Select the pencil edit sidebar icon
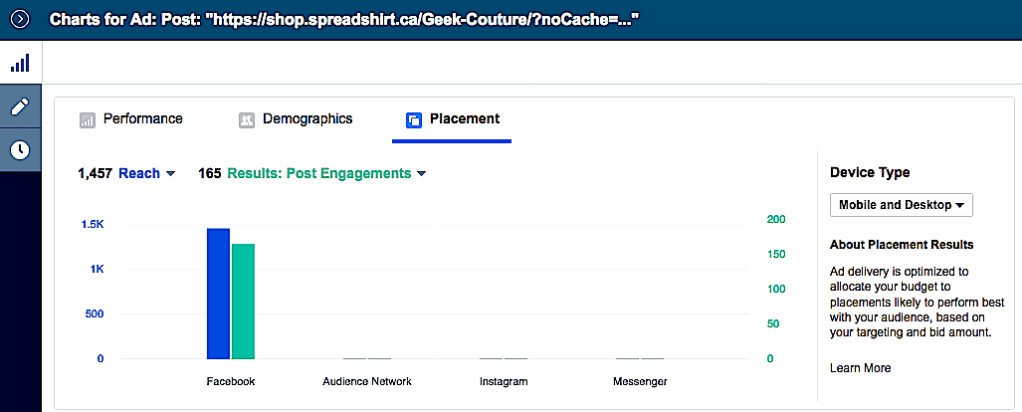1022x412 pixels. point(20,107)
